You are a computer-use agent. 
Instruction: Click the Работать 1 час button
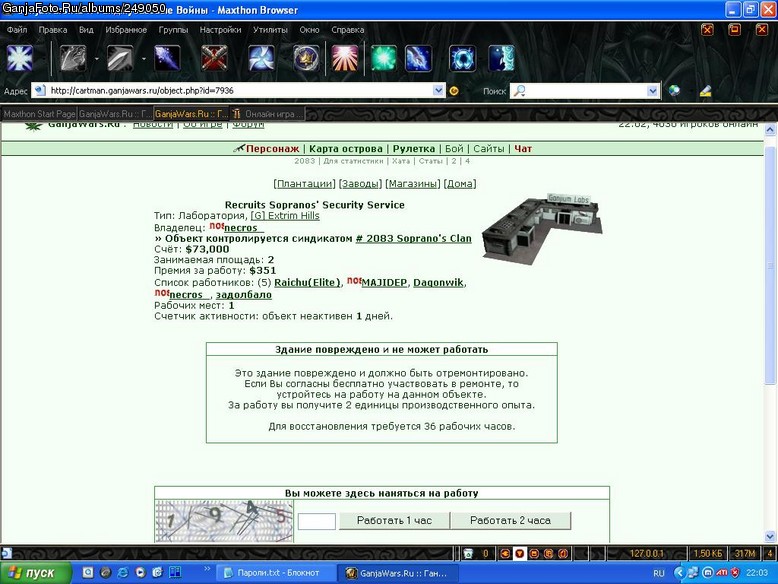coord(394,520)
